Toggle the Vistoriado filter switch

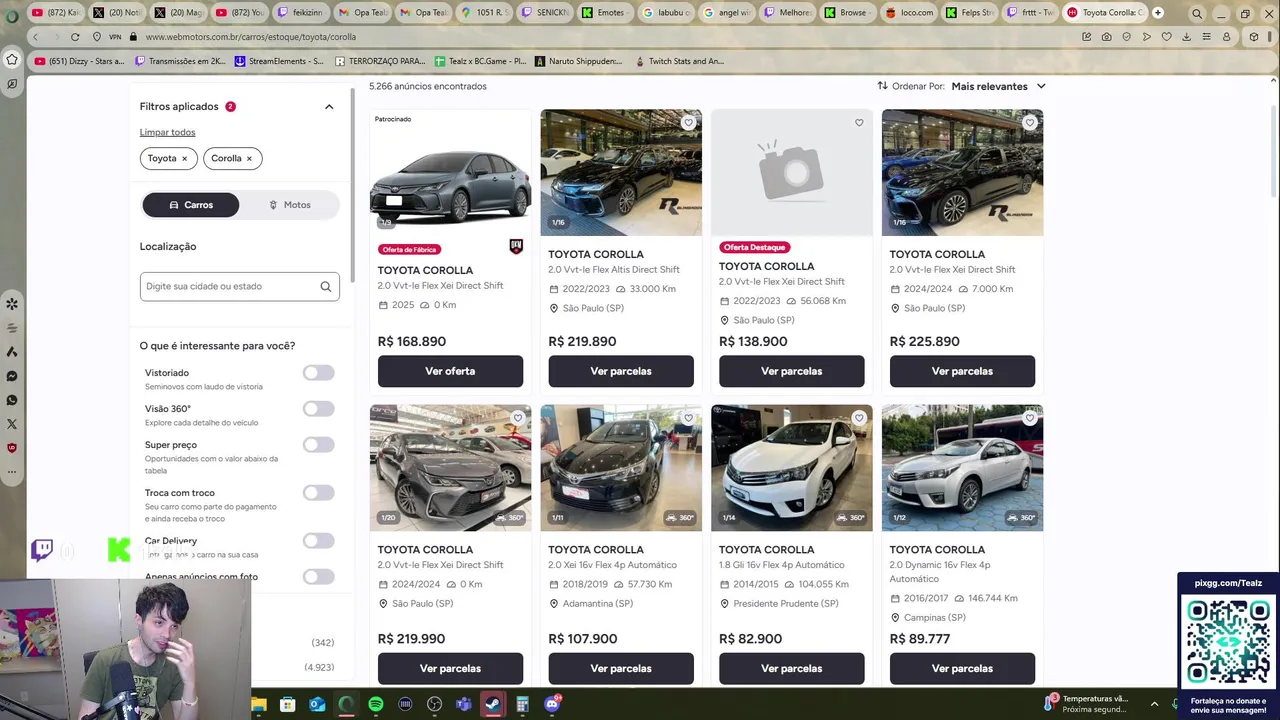point(318,373)
